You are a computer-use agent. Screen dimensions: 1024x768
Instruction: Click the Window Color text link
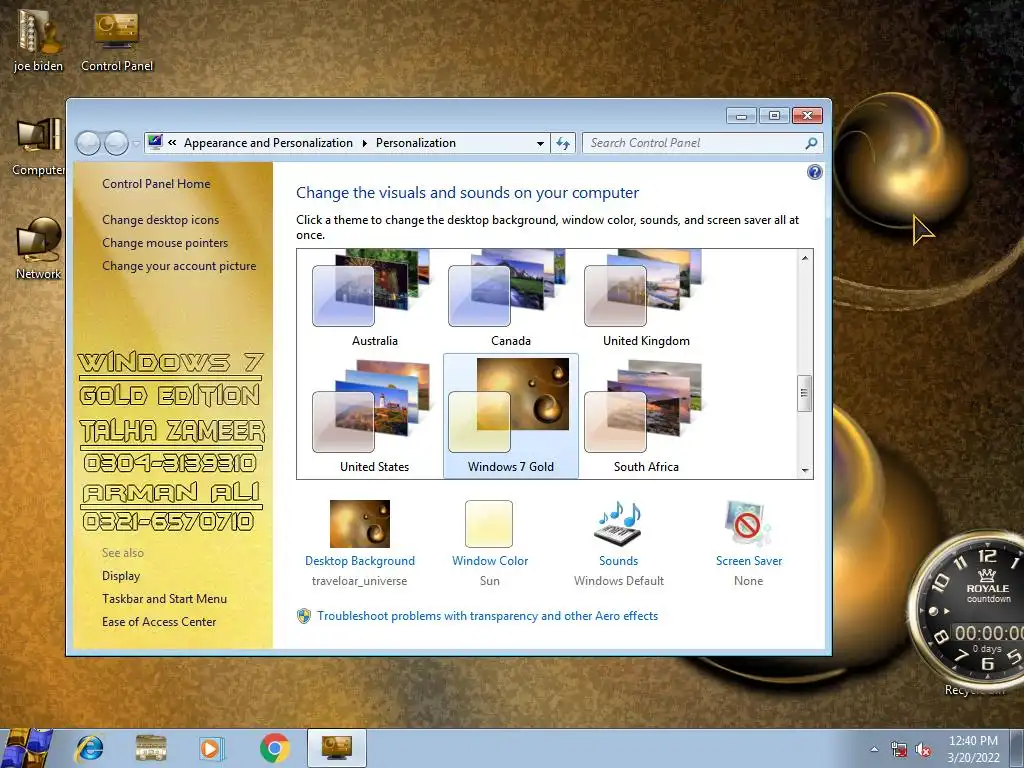[x=490, y=561]
